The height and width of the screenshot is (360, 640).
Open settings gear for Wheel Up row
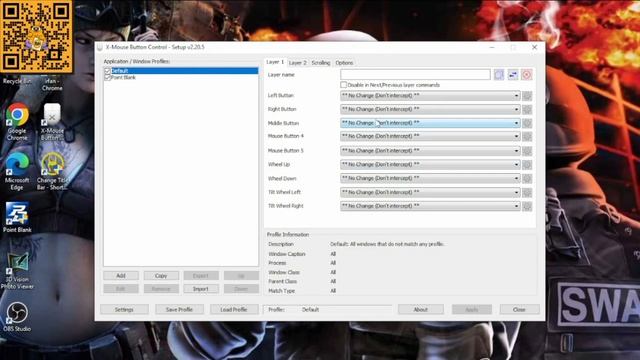[x=527, y=164]
